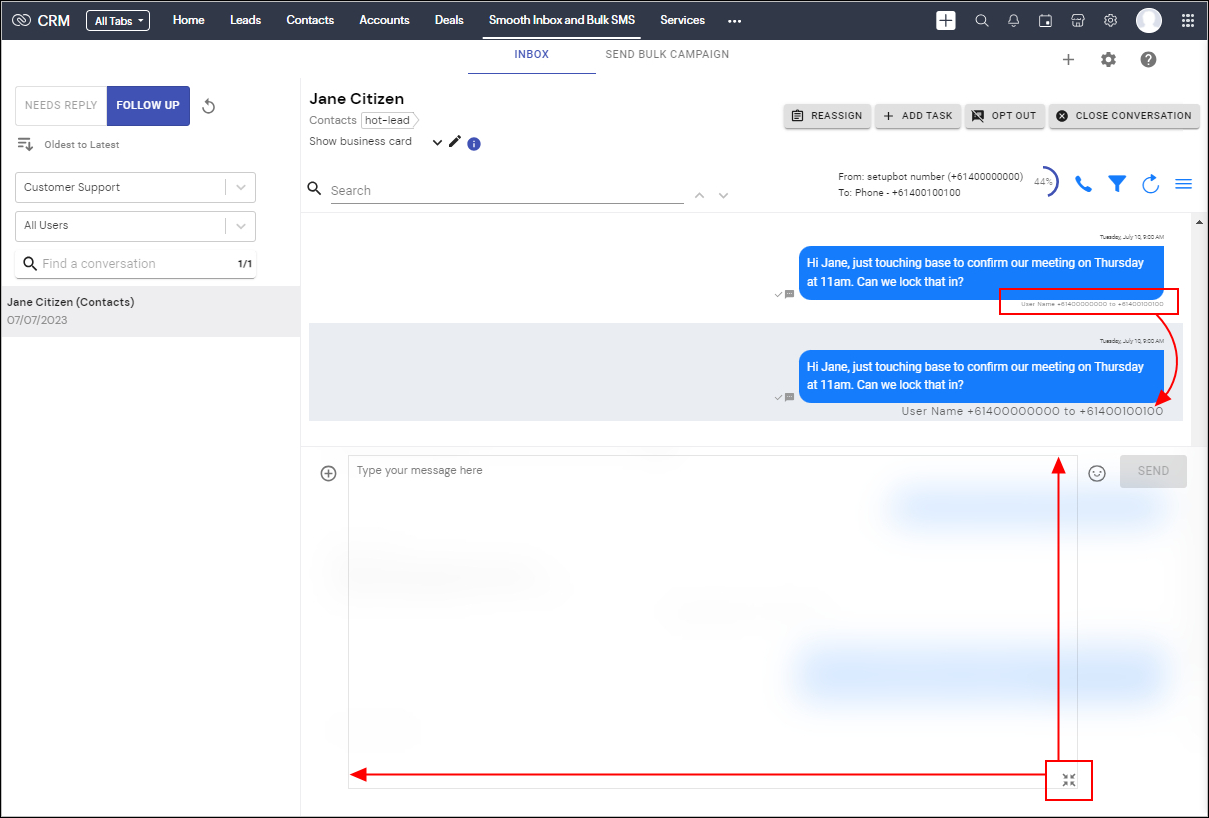This screenshot has width=1209, height=818.
Task: Go to the Home tab
Action: 189,20
